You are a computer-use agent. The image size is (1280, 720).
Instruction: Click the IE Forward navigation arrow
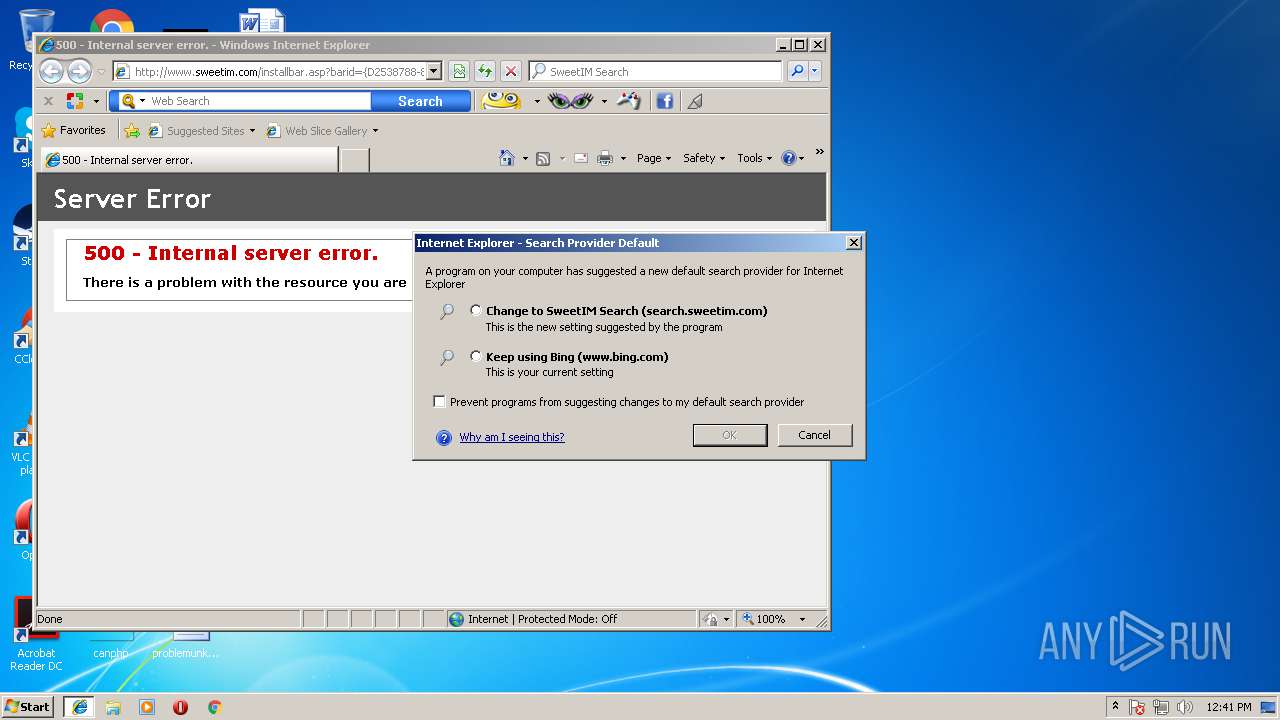79,71
